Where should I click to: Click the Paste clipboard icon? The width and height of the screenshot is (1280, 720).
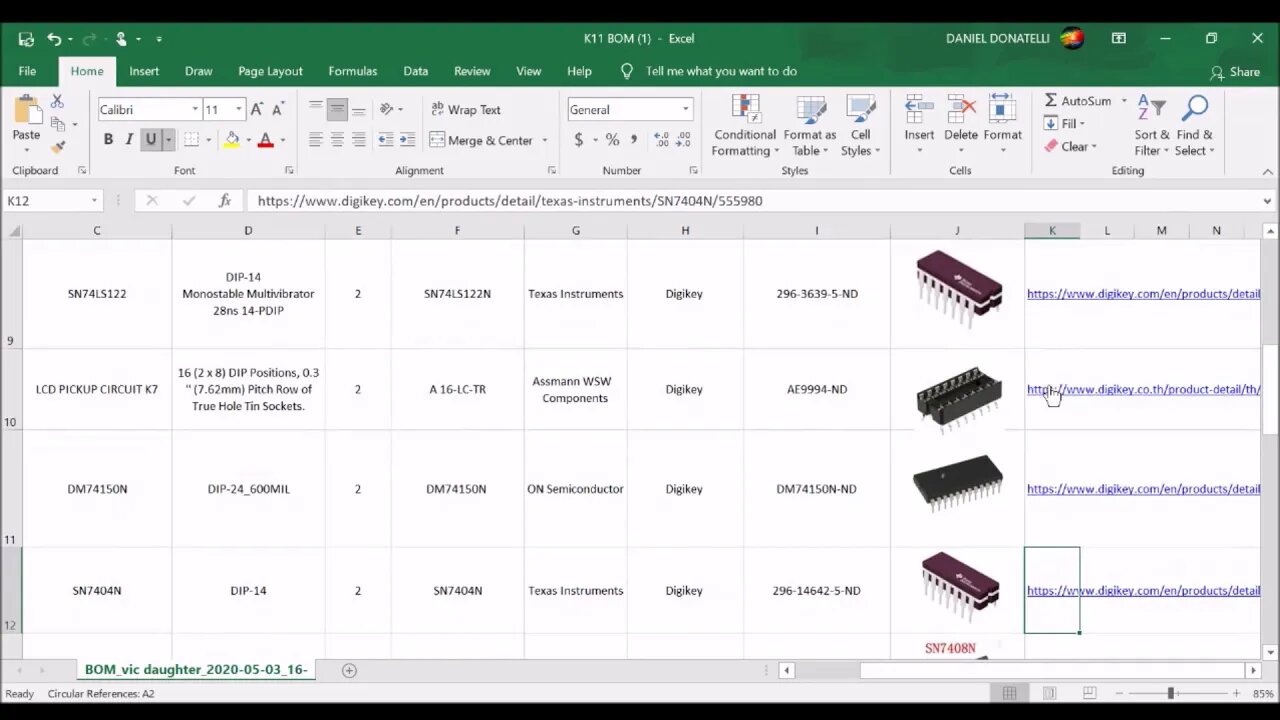tap(27, 110)
